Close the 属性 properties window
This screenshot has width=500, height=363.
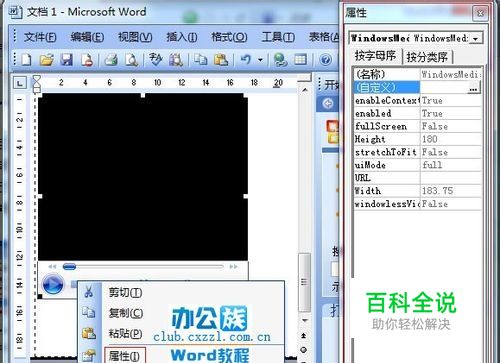point(480,13)
